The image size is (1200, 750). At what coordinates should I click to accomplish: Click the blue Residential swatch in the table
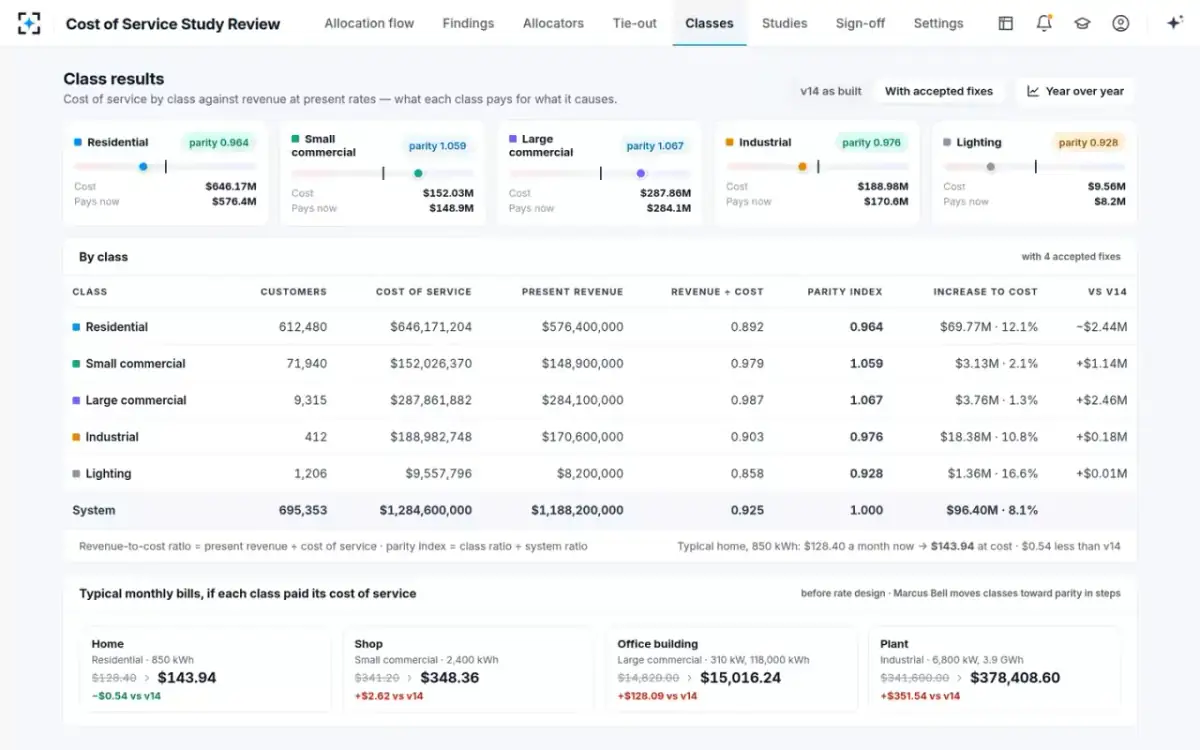76,327
